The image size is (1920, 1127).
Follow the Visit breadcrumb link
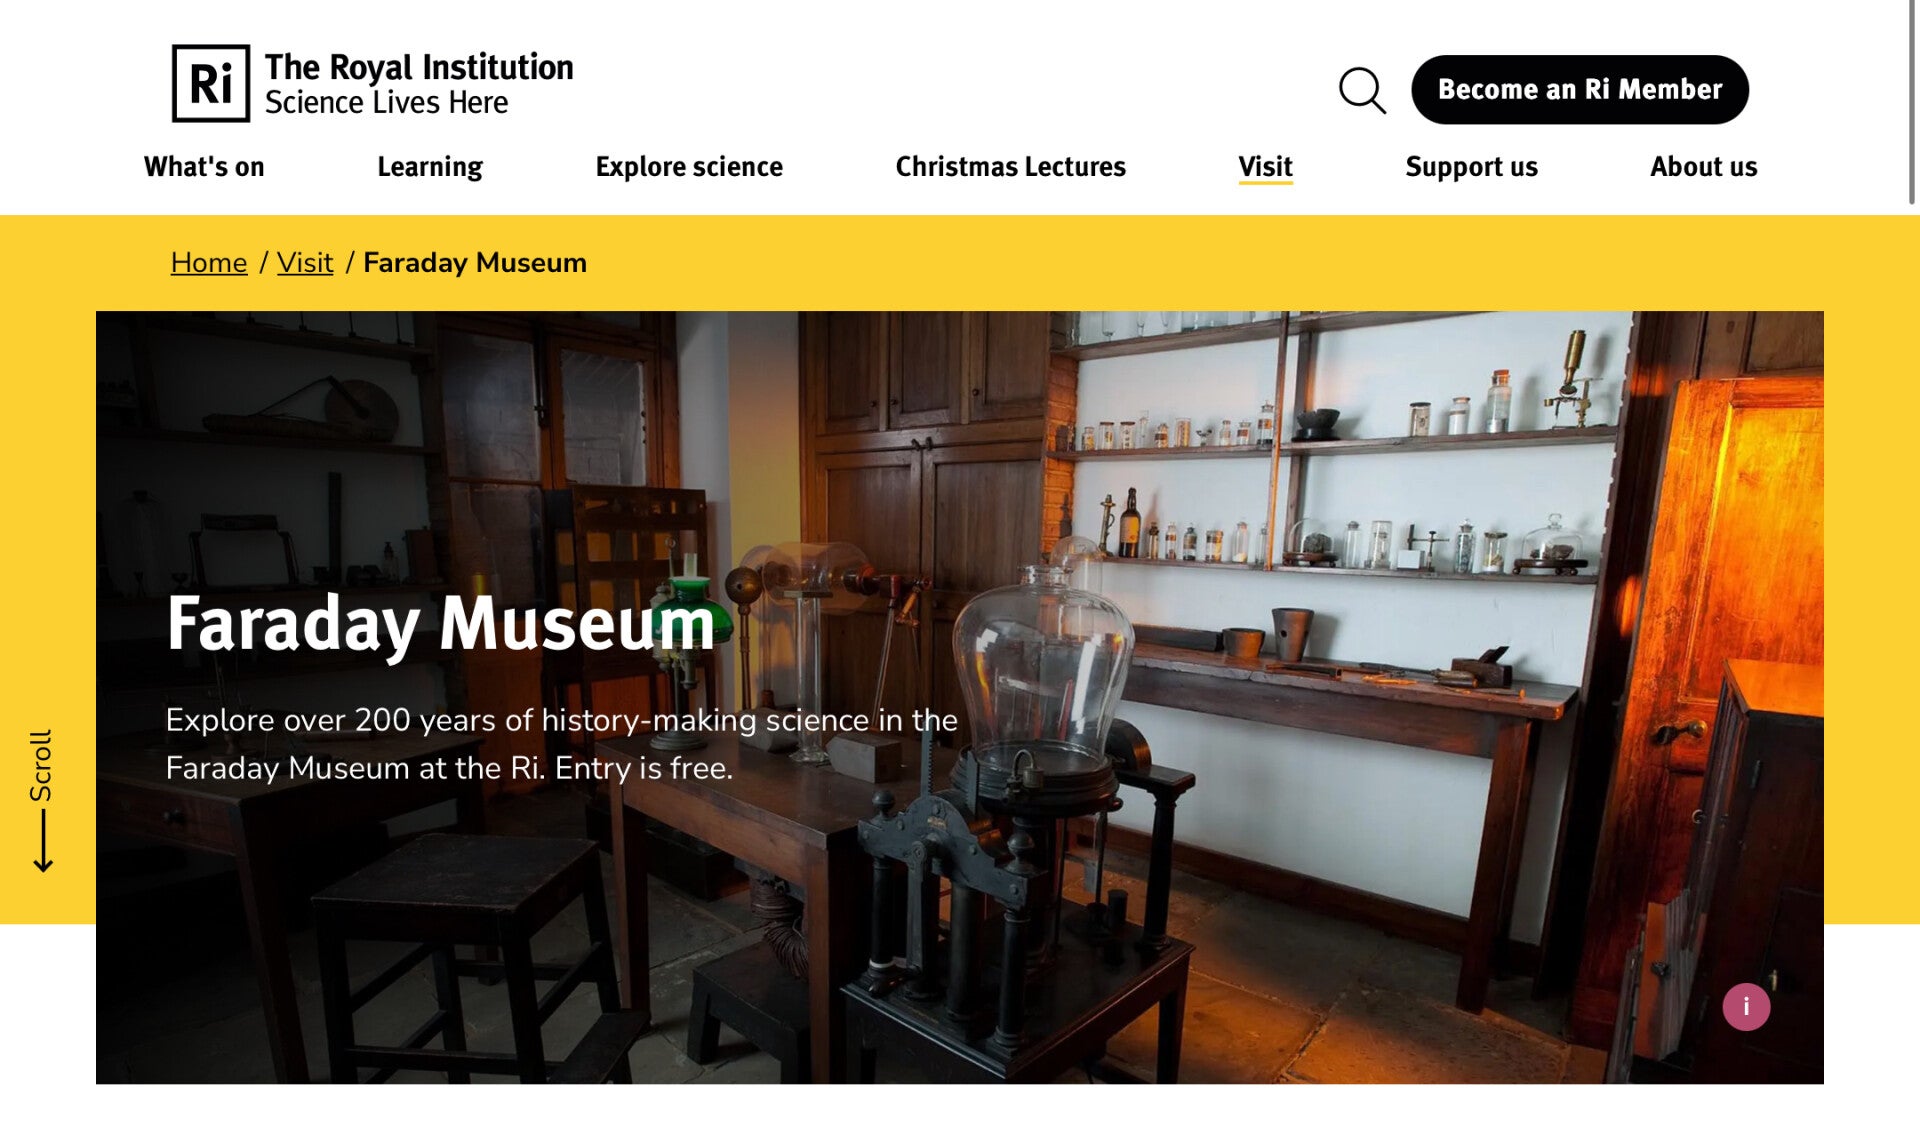305,263
